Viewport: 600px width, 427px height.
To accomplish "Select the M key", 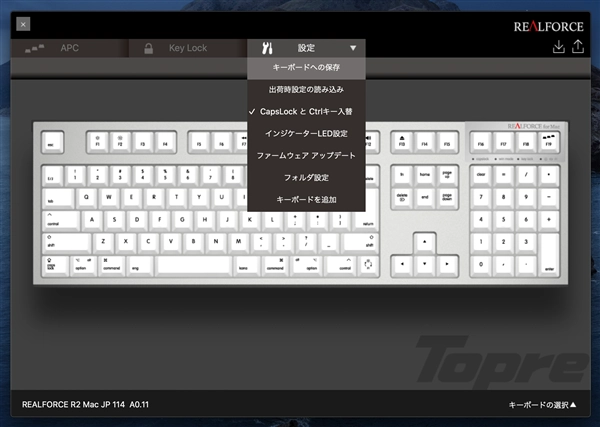I will (x=238, y=243).
